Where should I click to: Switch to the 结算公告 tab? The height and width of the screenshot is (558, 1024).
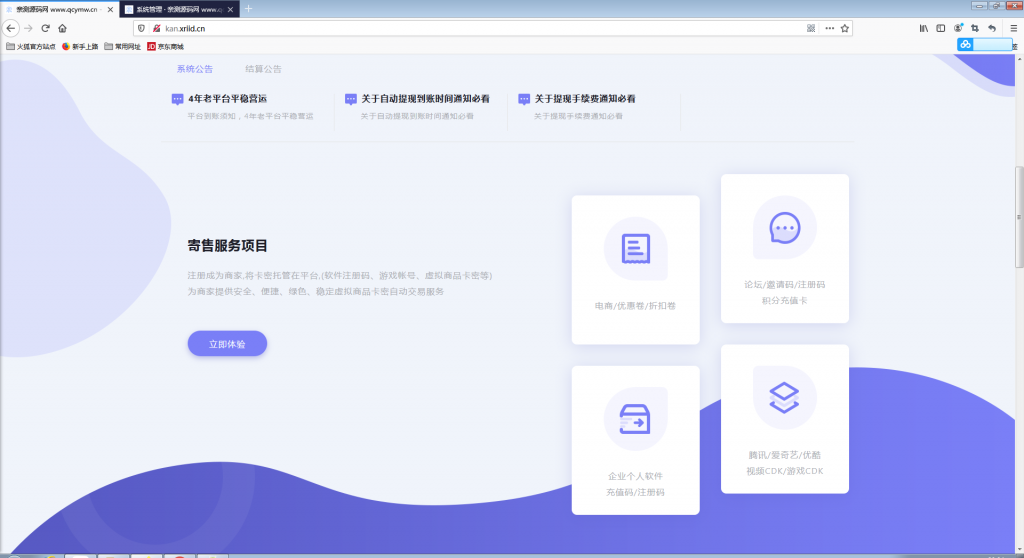pyautogui.click(x=263, y=69)
